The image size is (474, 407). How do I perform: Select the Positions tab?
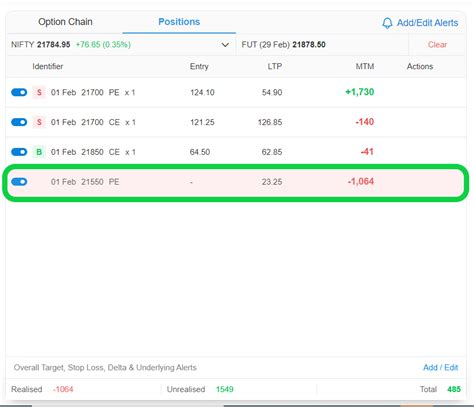[x=179, y=22]
